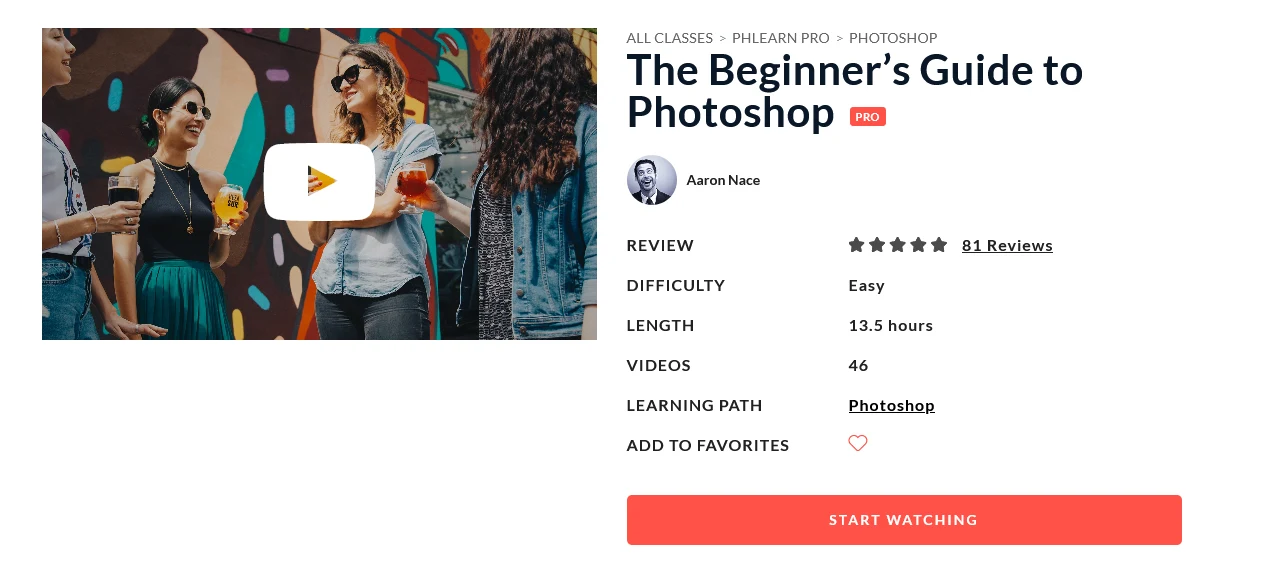The image size is (1263, 563).
Task: Click the Easy difficulty value
Action: 867,285
